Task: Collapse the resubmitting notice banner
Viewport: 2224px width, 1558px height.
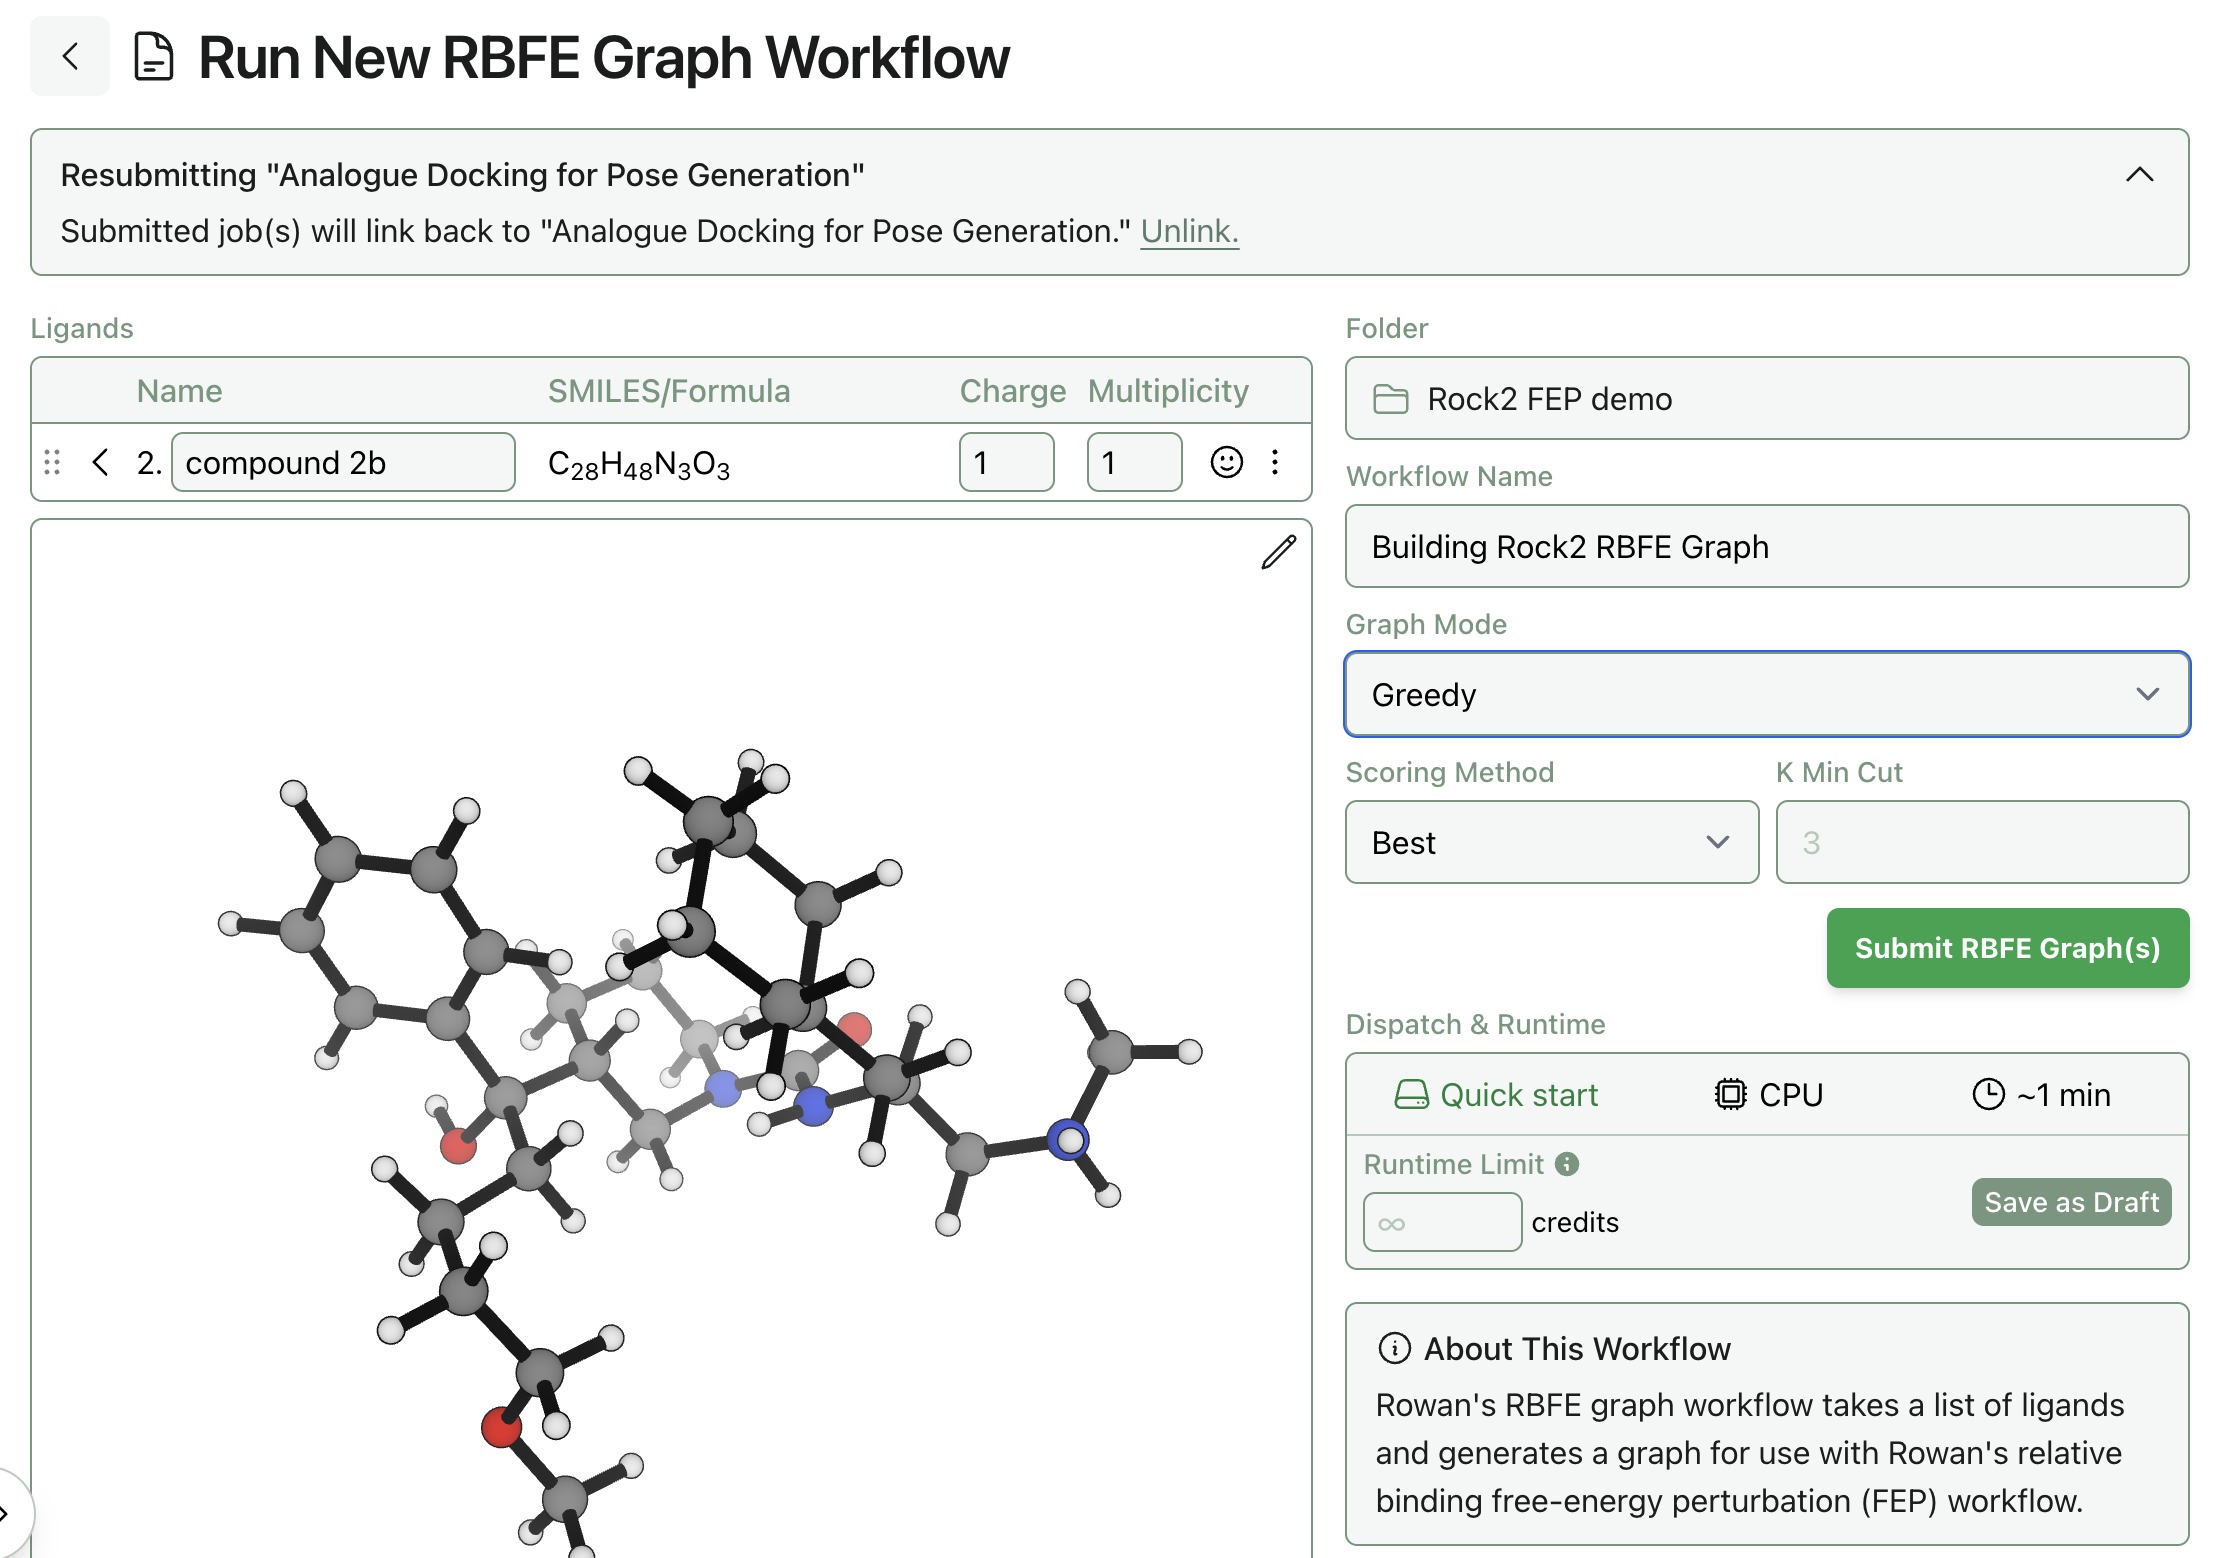Action: pyautogui.click(x=2140, y=175)
